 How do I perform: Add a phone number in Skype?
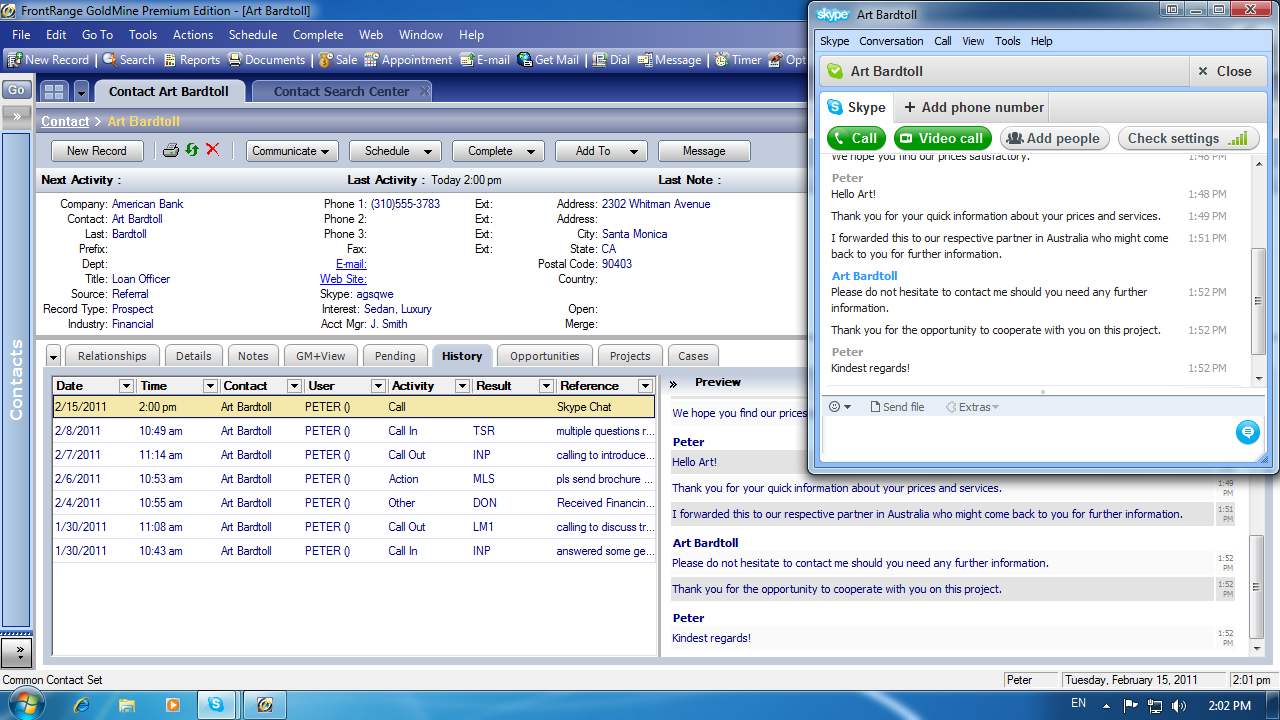pyautogui.click(x=974, y=107)
